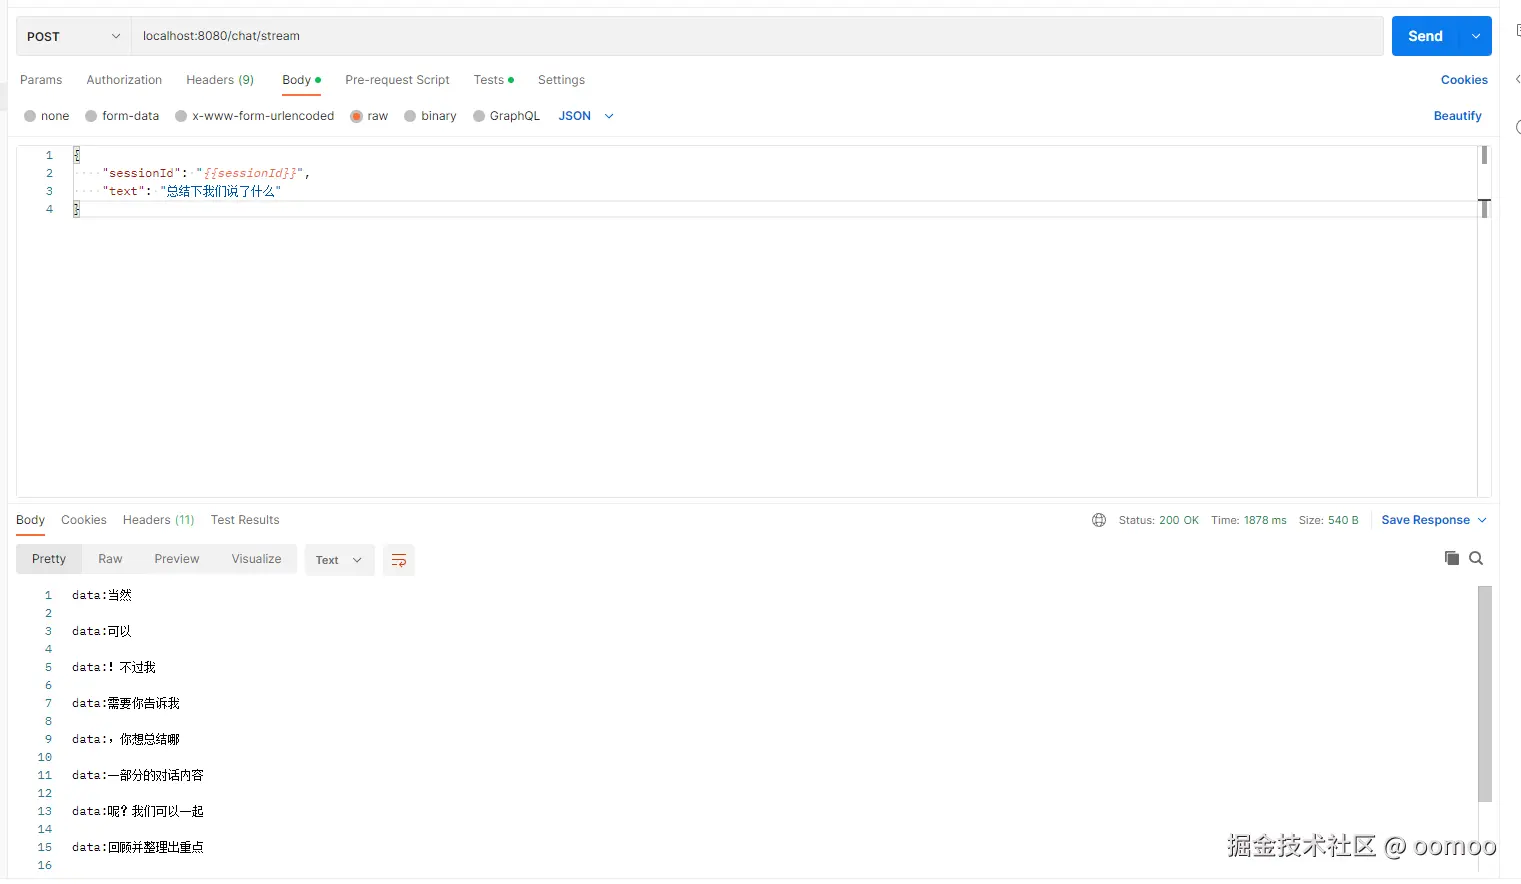The image size is (1521, 884).
Task: Open the Pre-request Script tab
Action: click(397, 80)
